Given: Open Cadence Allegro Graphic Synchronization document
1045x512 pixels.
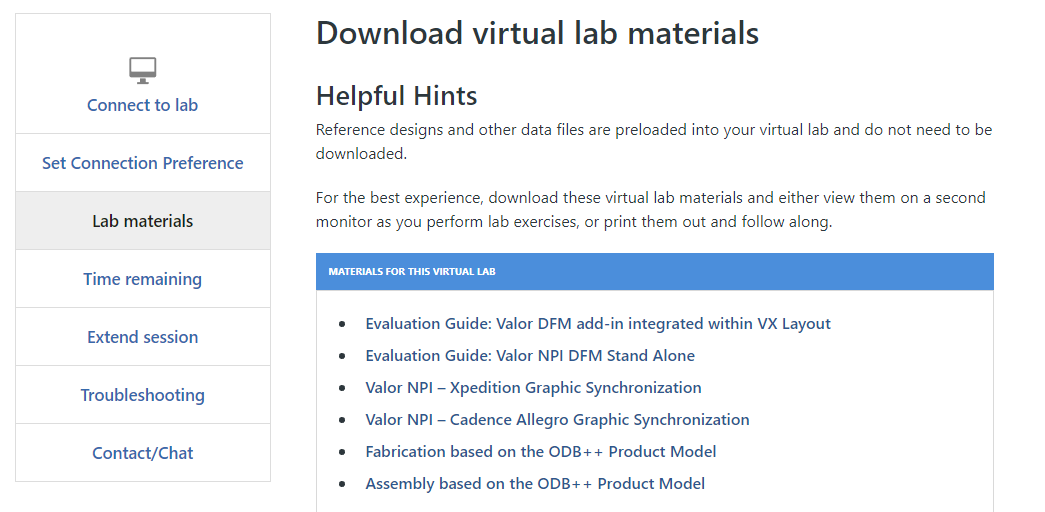Looking at the screenshot, I should point(557,420).
